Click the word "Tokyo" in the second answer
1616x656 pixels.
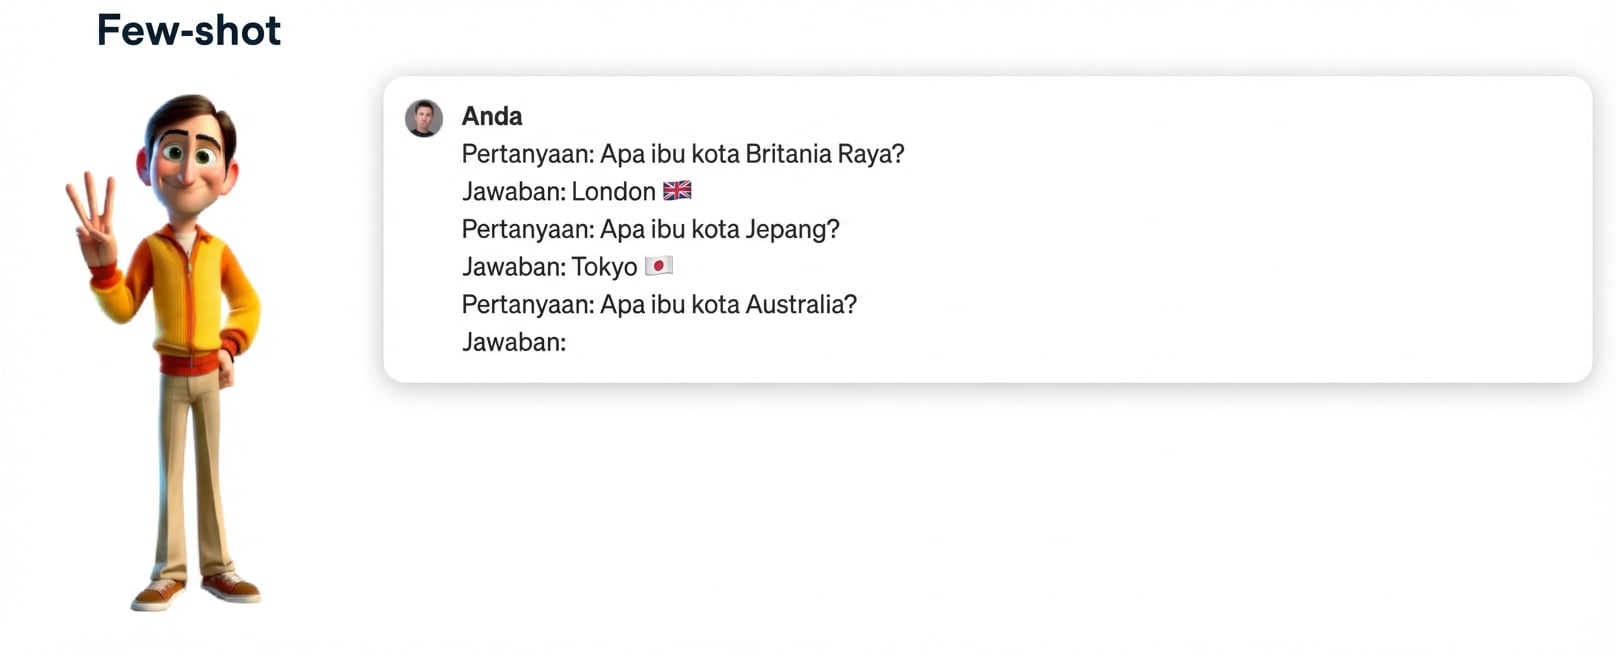pos(604,267)
